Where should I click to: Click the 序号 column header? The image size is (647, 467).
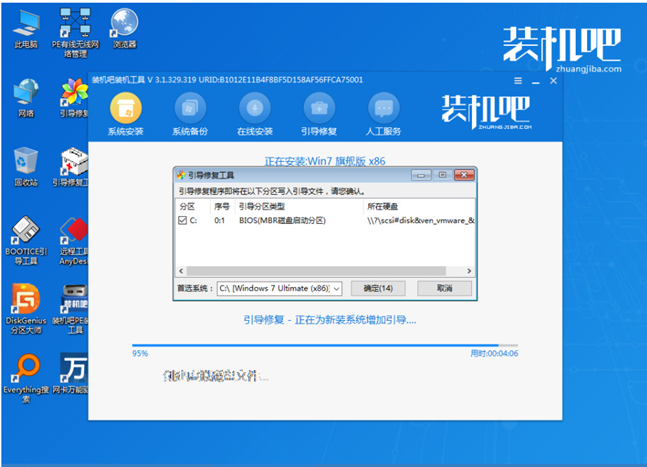click(x=222, y=207)
